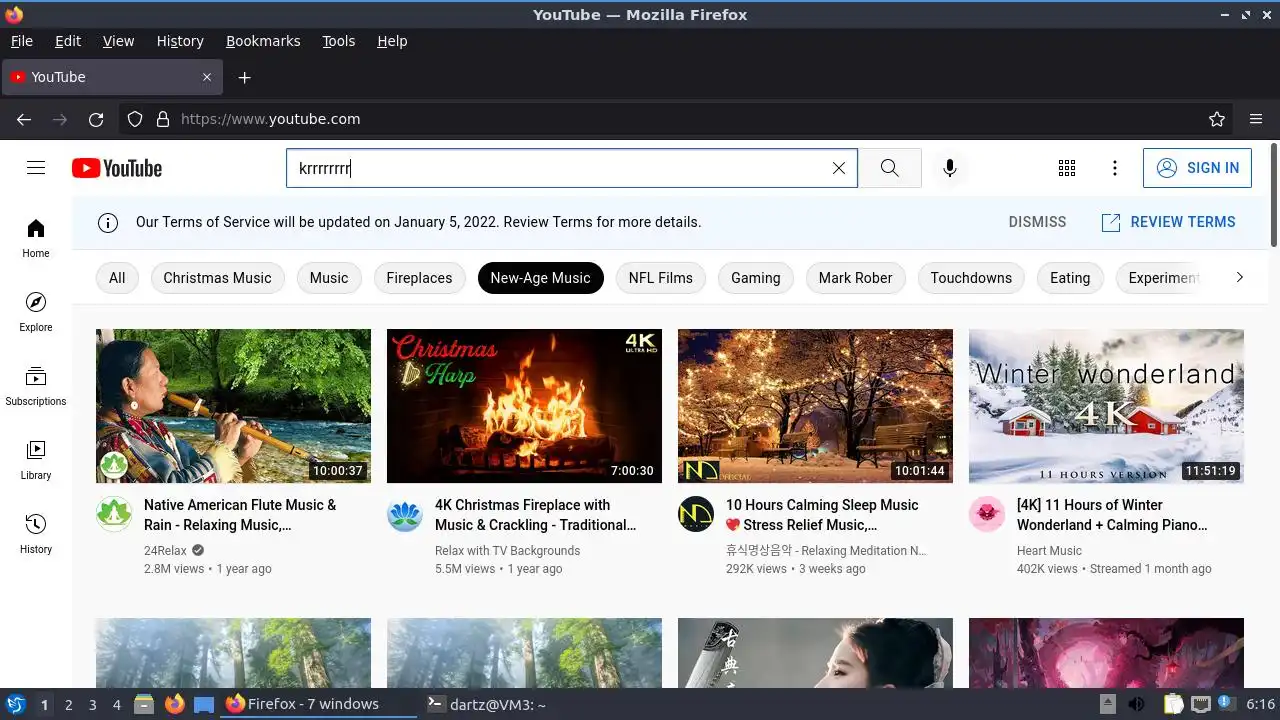This screenshot has width=1280, height=720.
Task: Open the Home sidebar item
Action: click(x=36, y=238)
